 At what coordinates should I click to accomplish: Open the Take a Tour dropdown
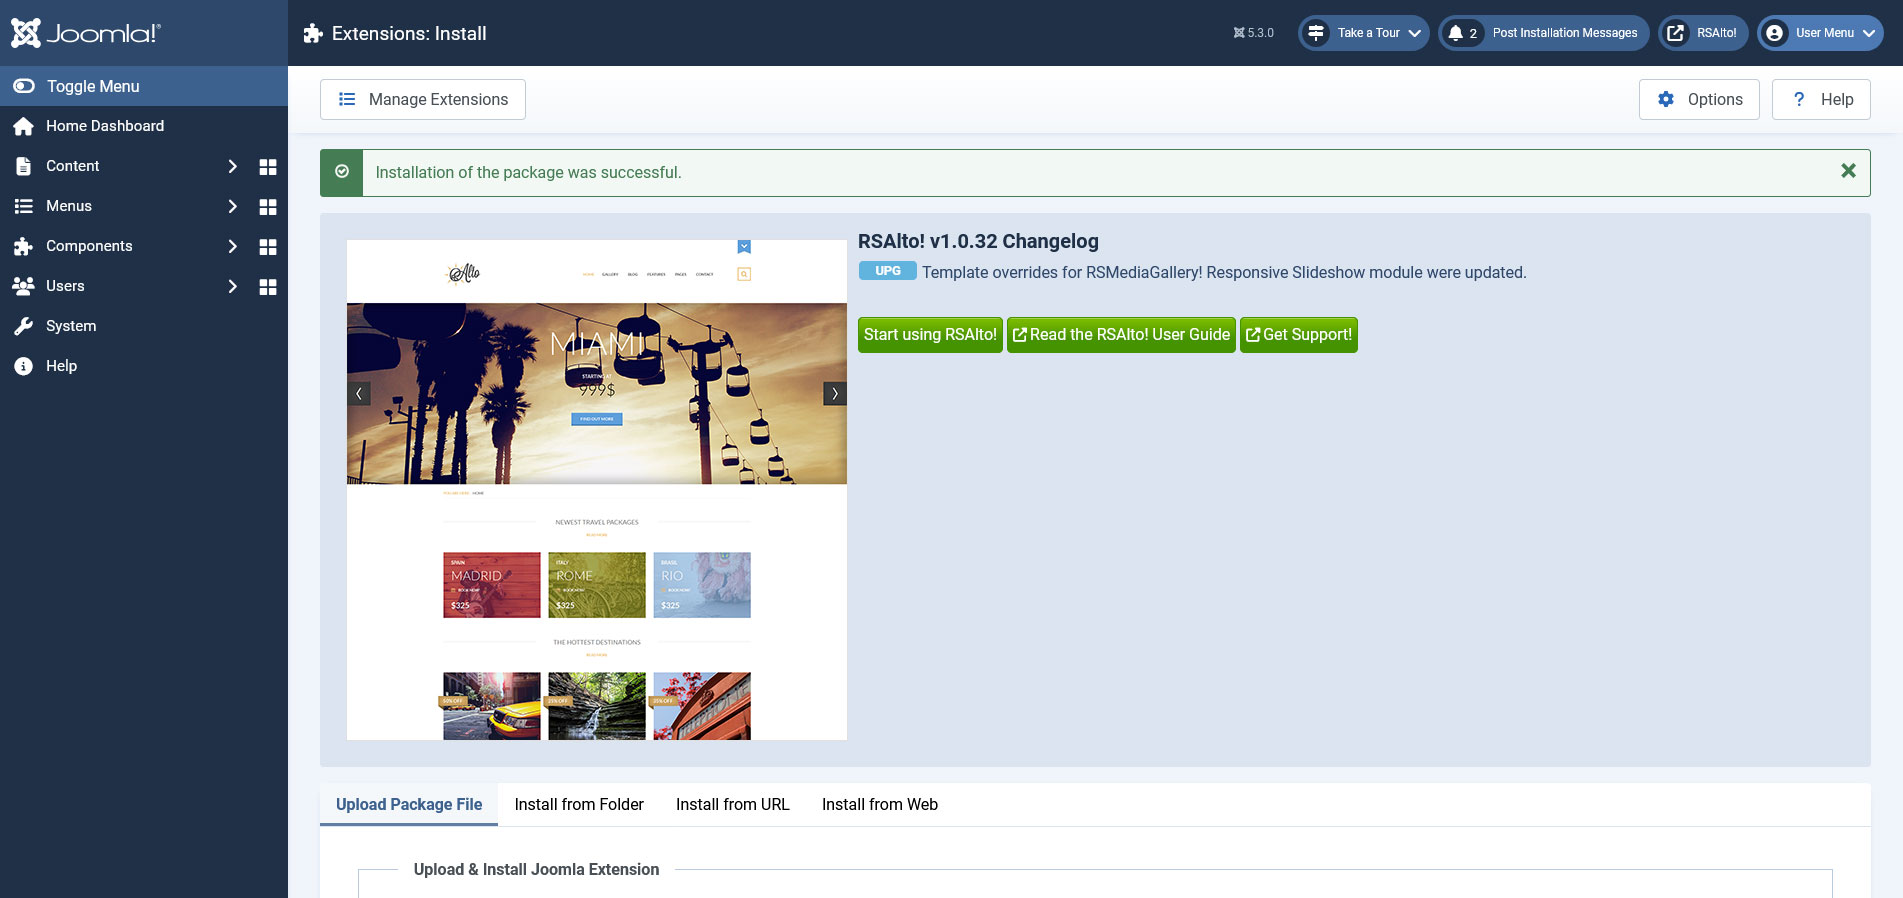(x=1364, y=33)
